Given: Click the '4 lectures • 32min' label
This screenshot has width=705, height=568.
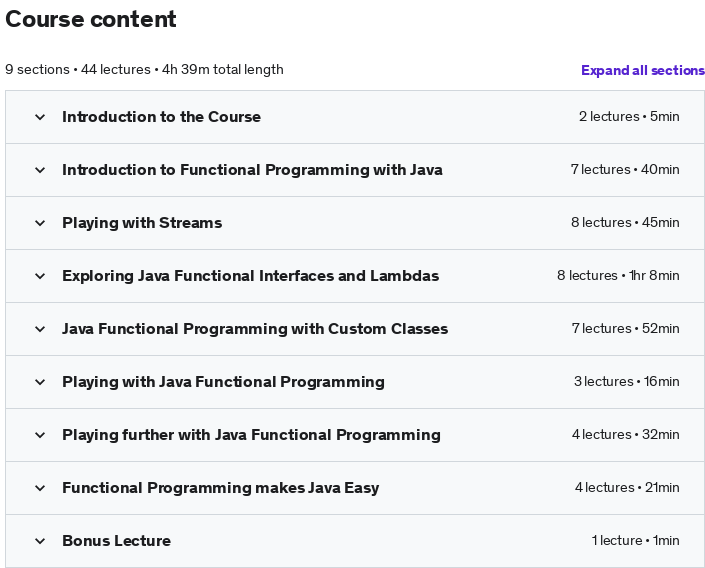Looking at the screenshot, I should [x=625, y=435].
